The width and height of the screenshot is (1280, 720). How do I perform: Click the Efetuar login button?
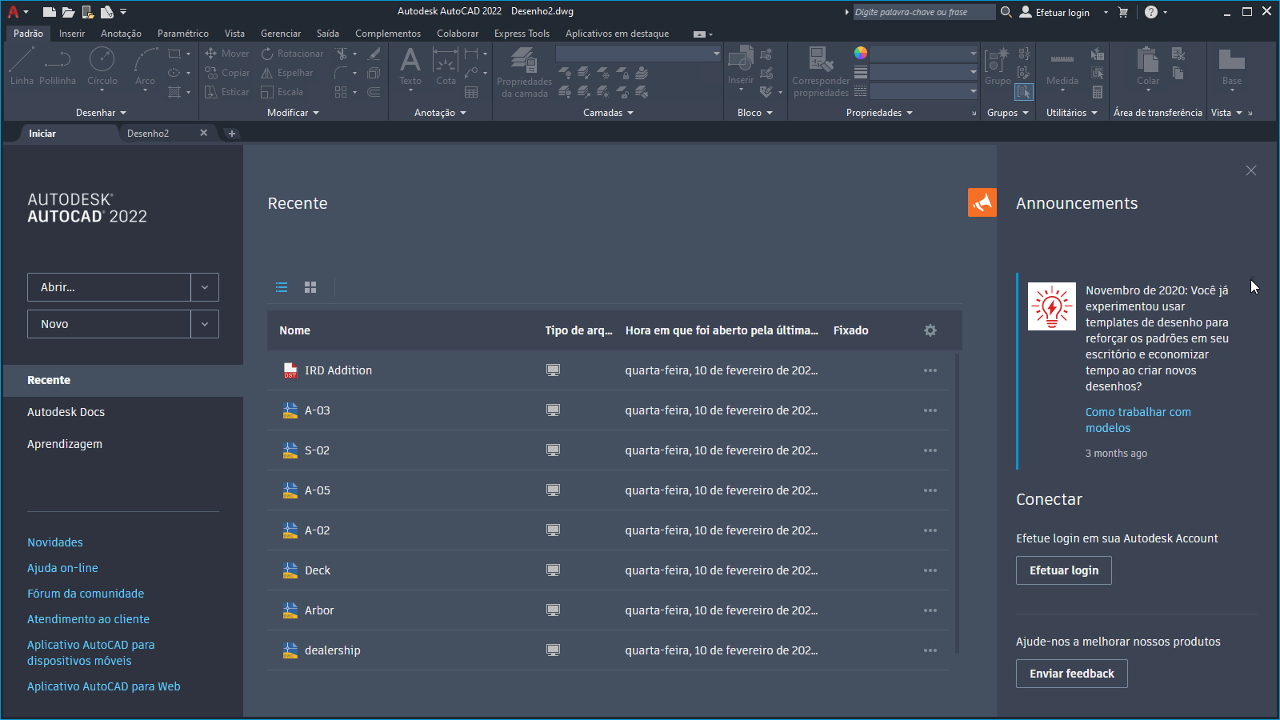point(1064,570)
